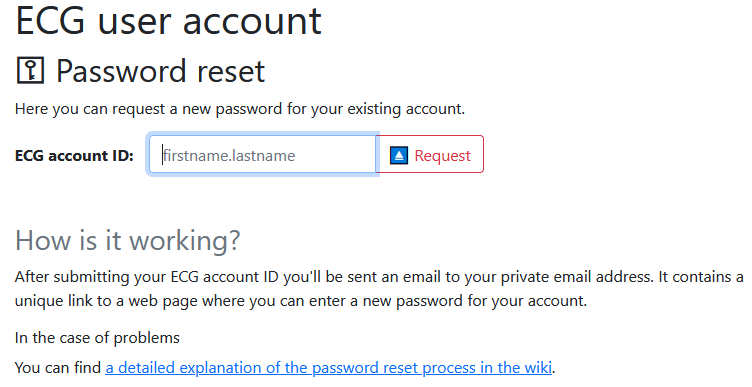This screenshot has height=387, width=752.
Task: Click the 'You can find' text before the link
Action: [x=58, y=367]
